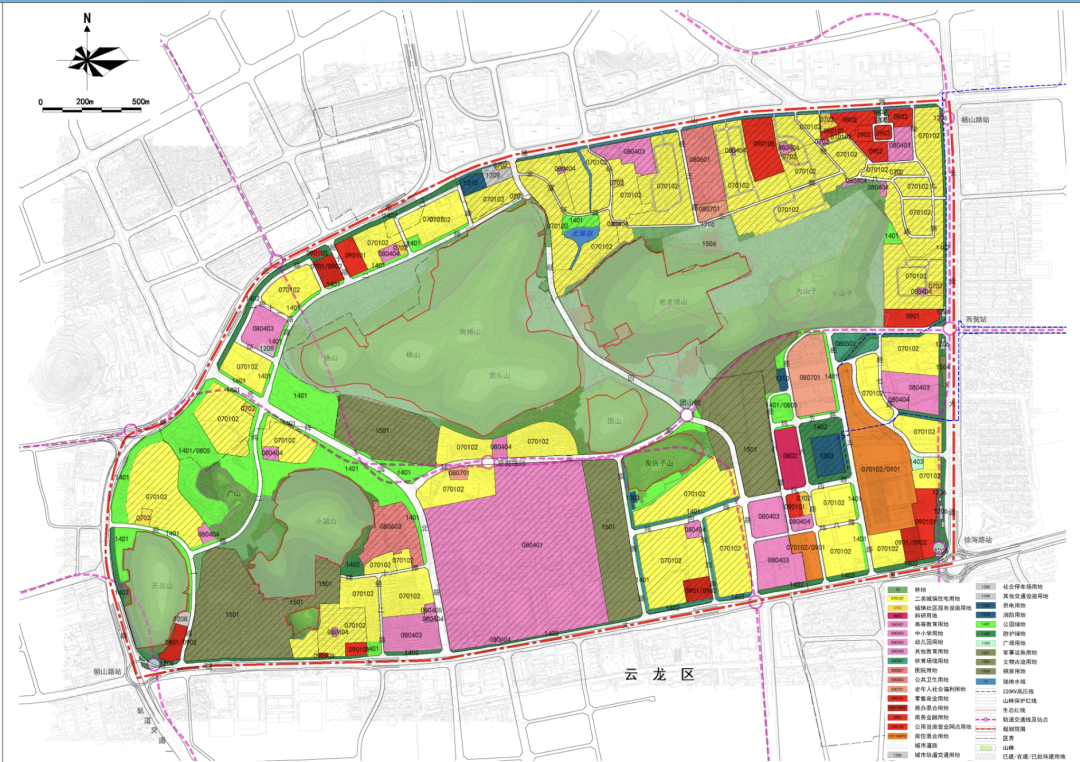1080x762 pixels.
Task: Click the 黑头山 mountain label
Action: [499, 375]
